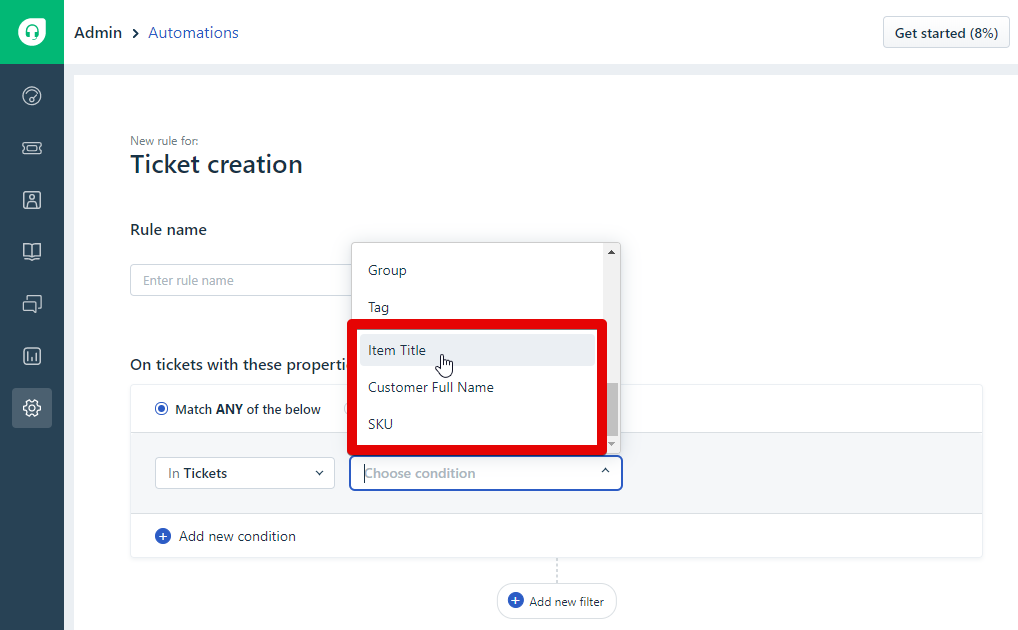The image size is (1018, 630).
Task: Click the Add new filter button
Action: point(556,601)
